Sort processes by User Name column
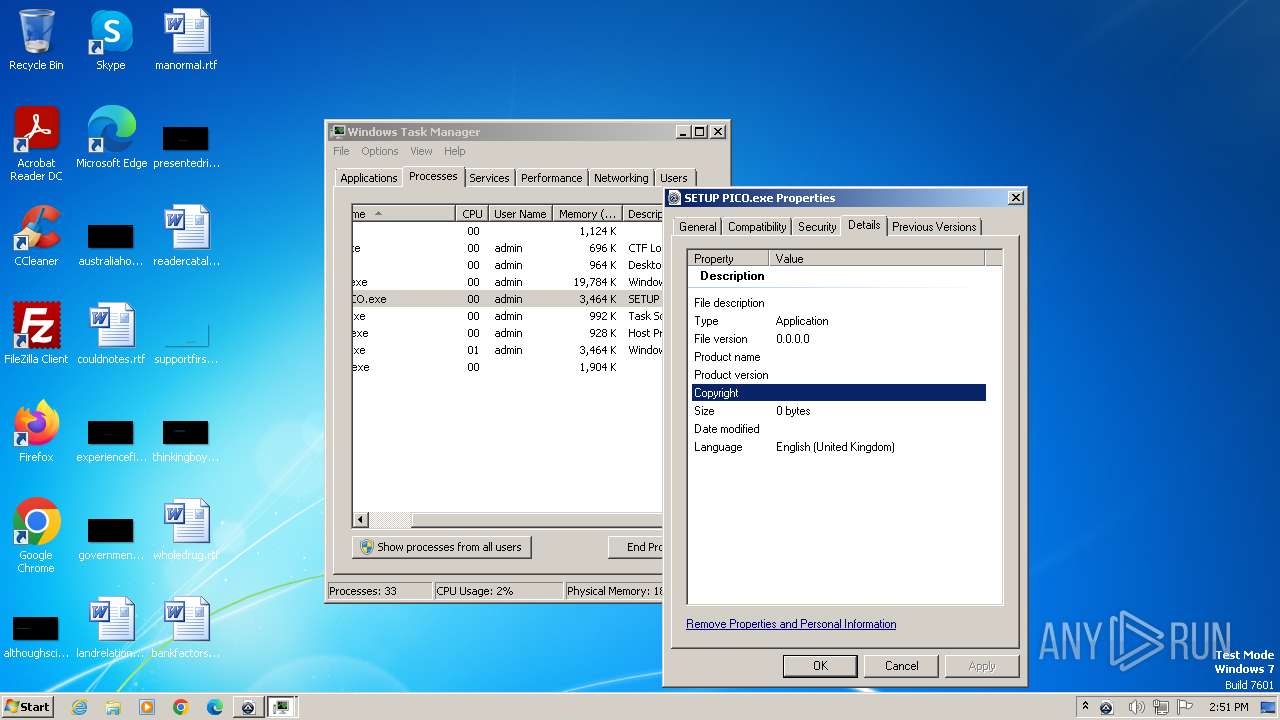Image resolution: width=1280 pixels, height=720 pixels. [x=520, y=214]
